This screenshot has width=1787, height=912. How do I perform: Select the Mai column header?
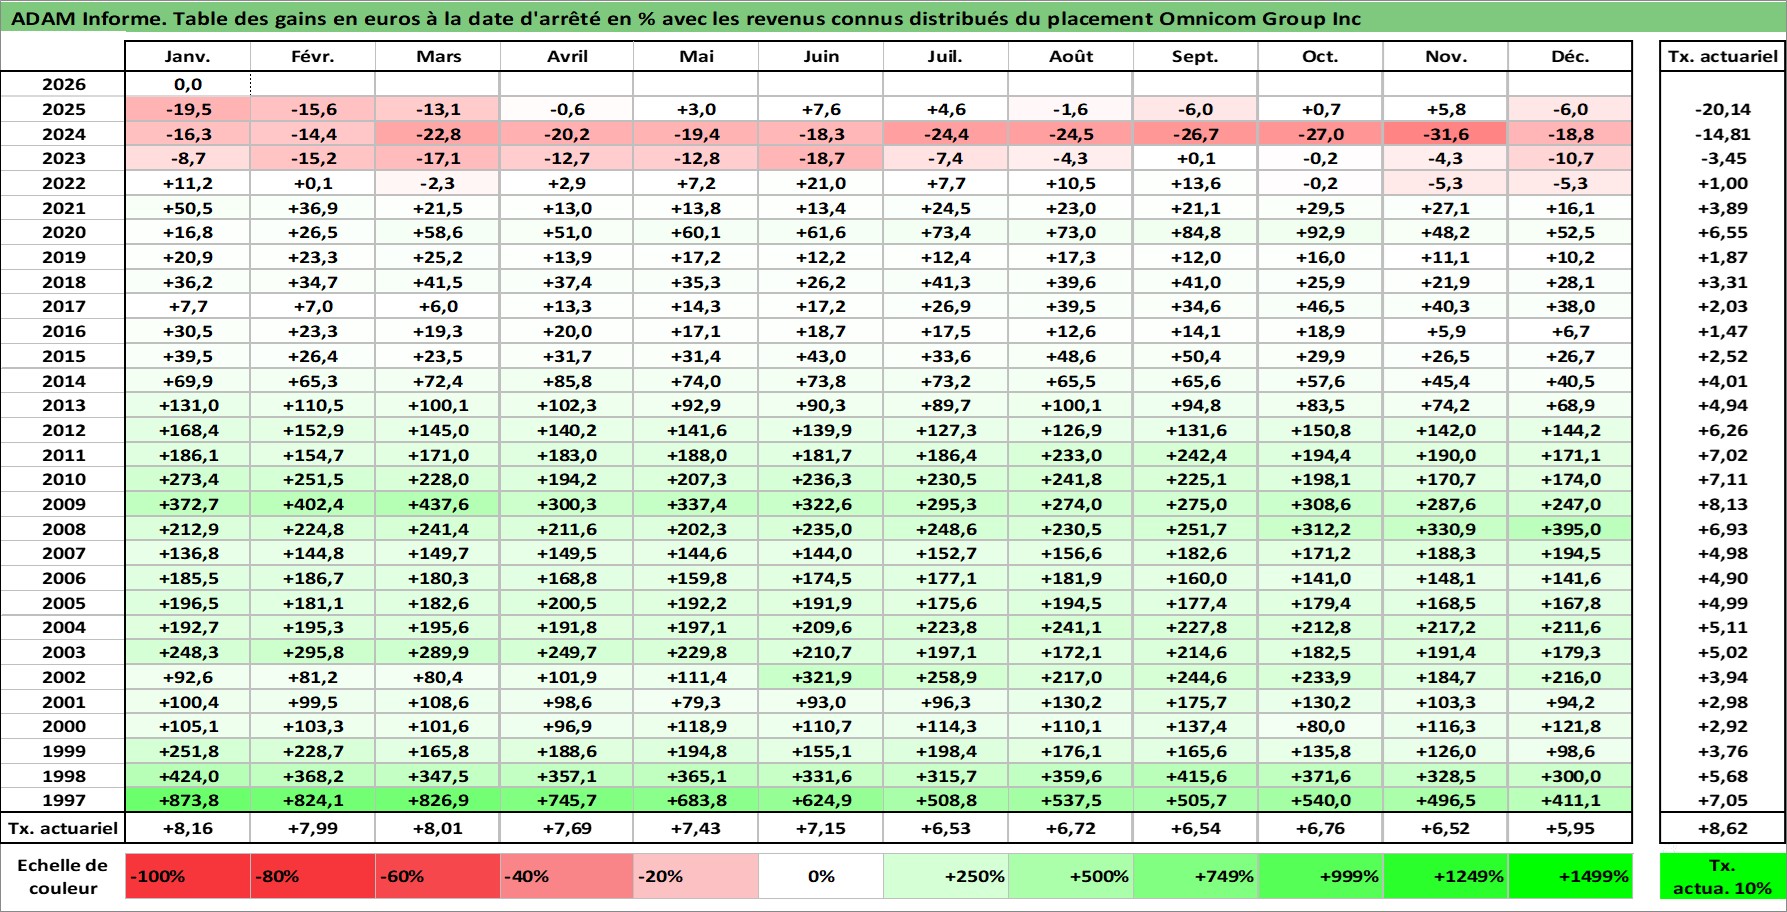tap(696, 56)
